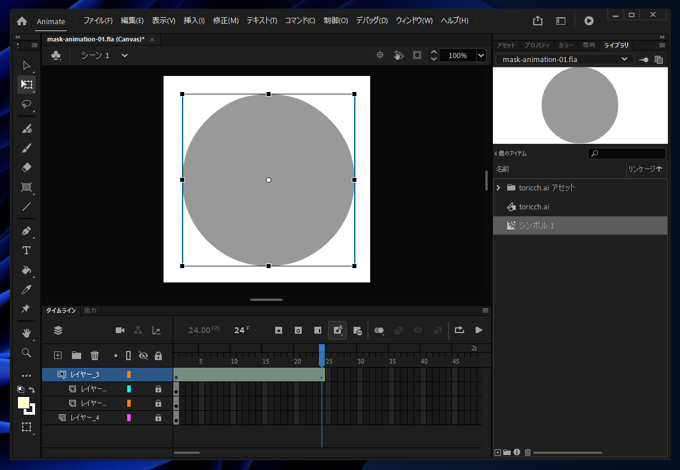680x470 pixels.
Task: Select the Zoom magnifier tool
Action: pos(27,353)
